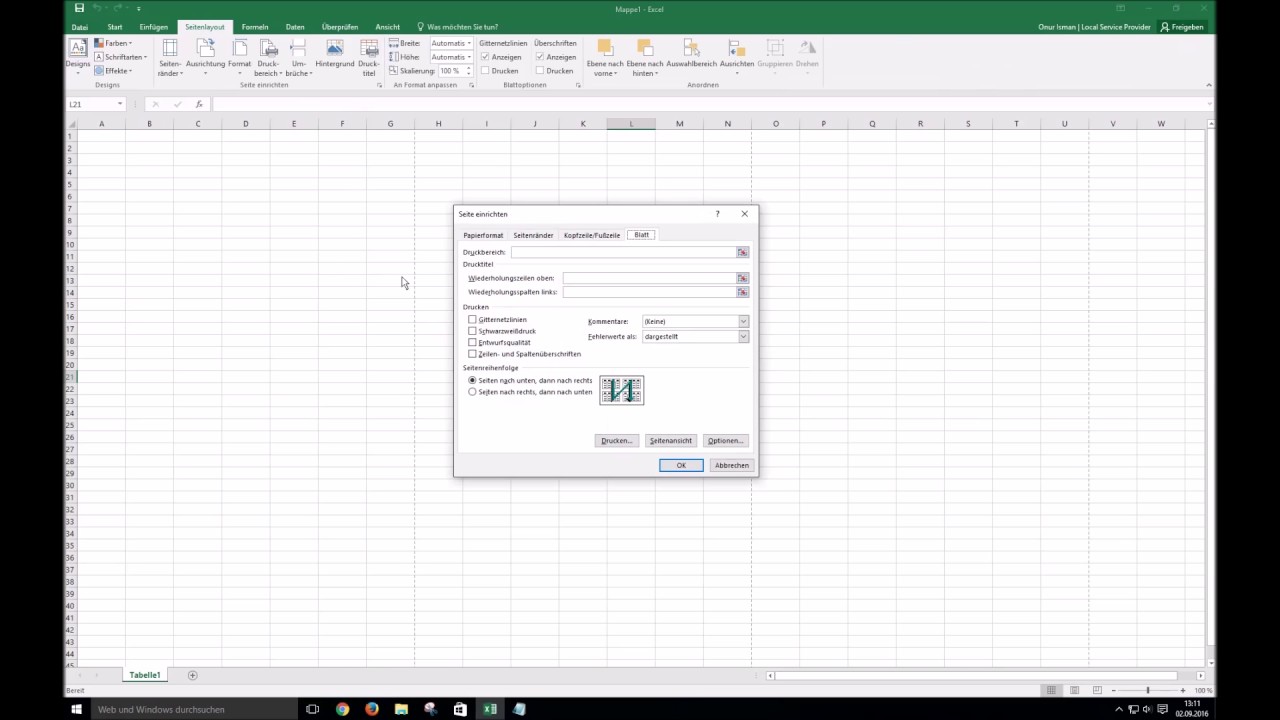The width and height of the screenshot is (1280, 720).
Task: Open the Schriftarten dropdown
Action: click(x=120, y=57)
